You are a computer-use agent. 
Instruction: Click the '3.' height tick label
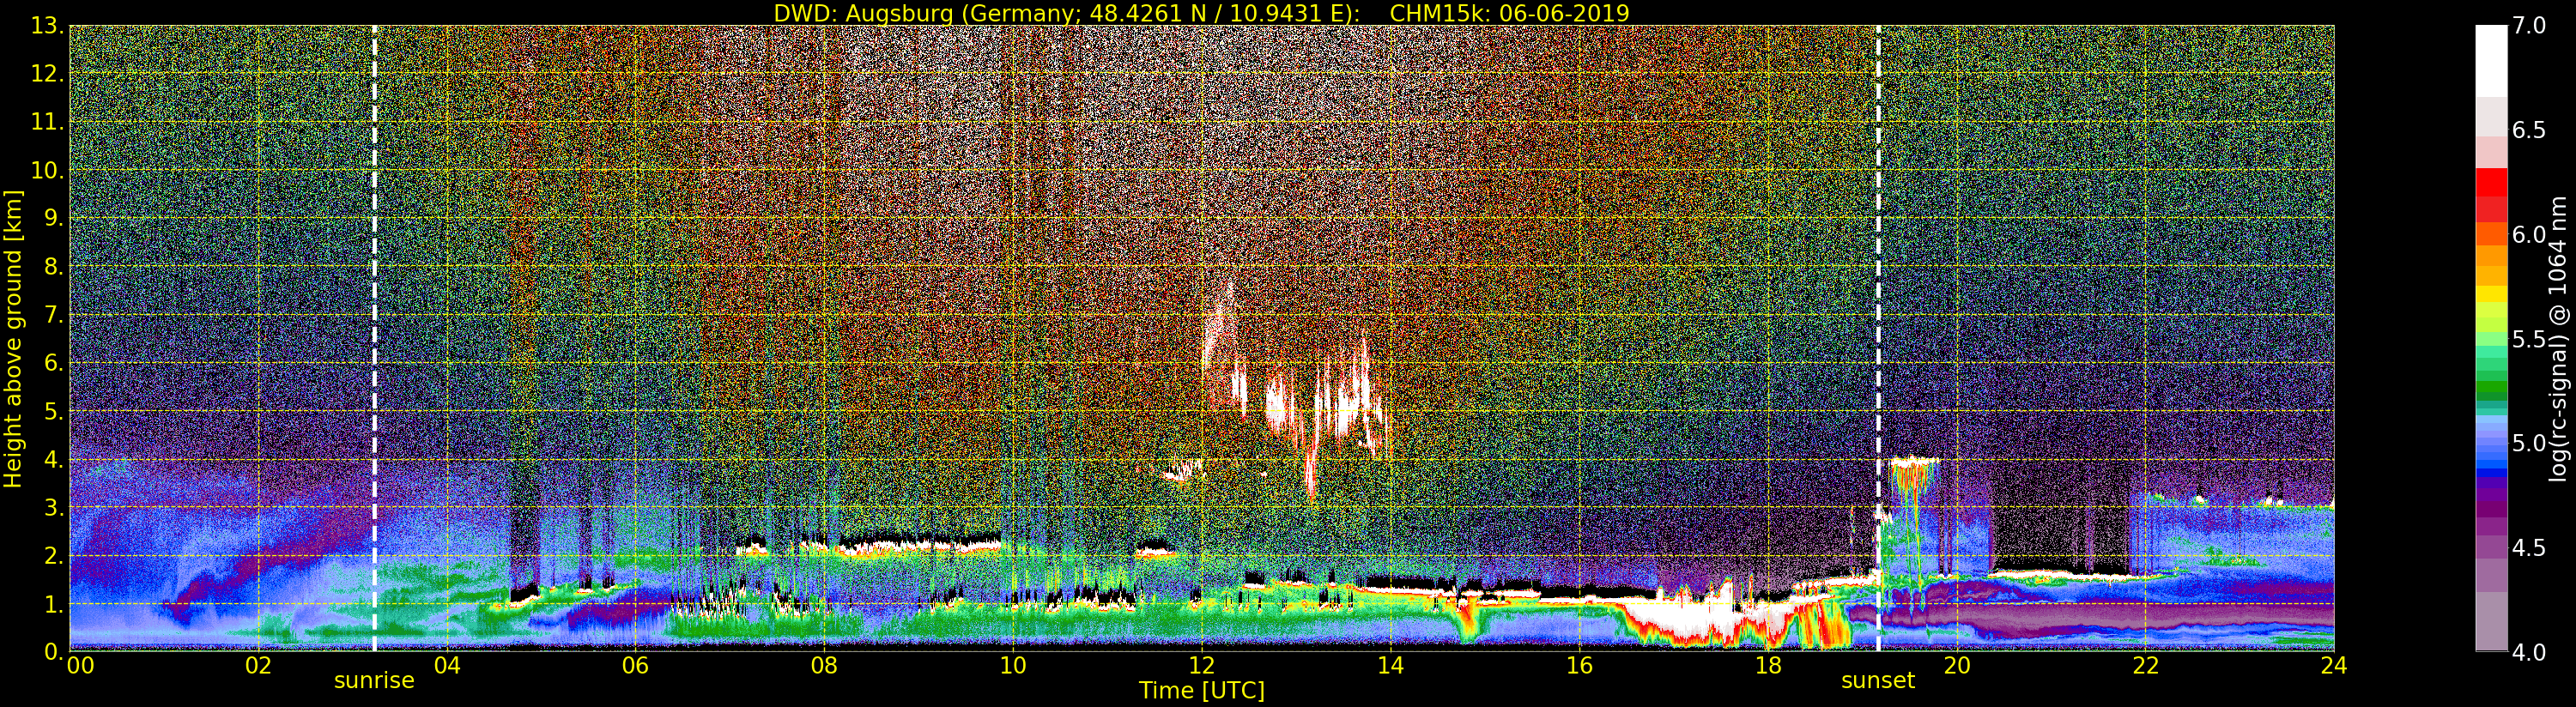click(x=54, y=506)
